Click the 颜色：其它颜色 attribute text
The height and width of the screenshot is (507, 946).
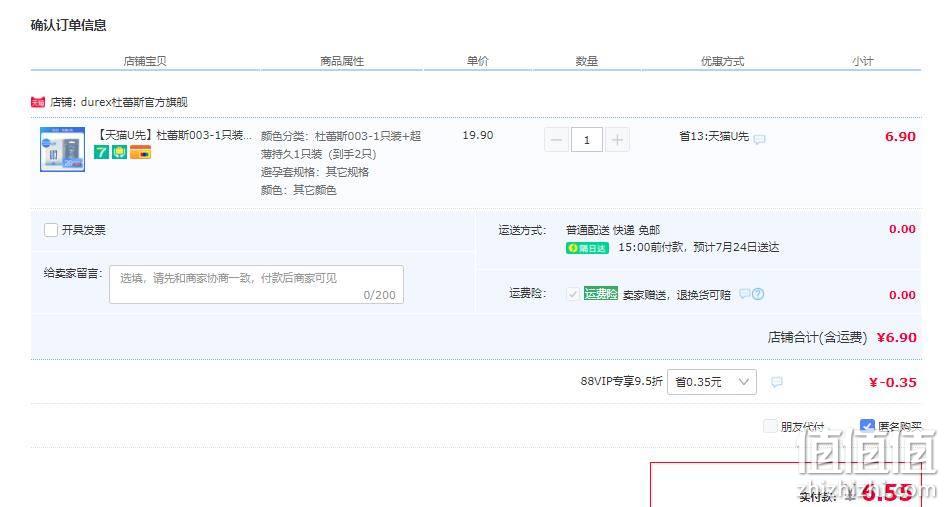(299, 190)
